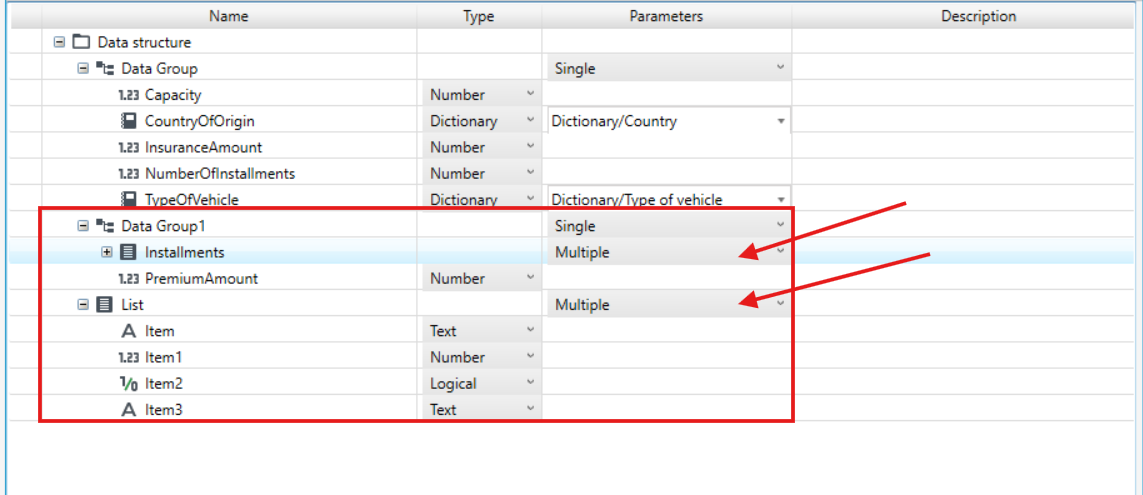
Task: Open the Item2 Logical type dropdown
Action: pos(482,383)
